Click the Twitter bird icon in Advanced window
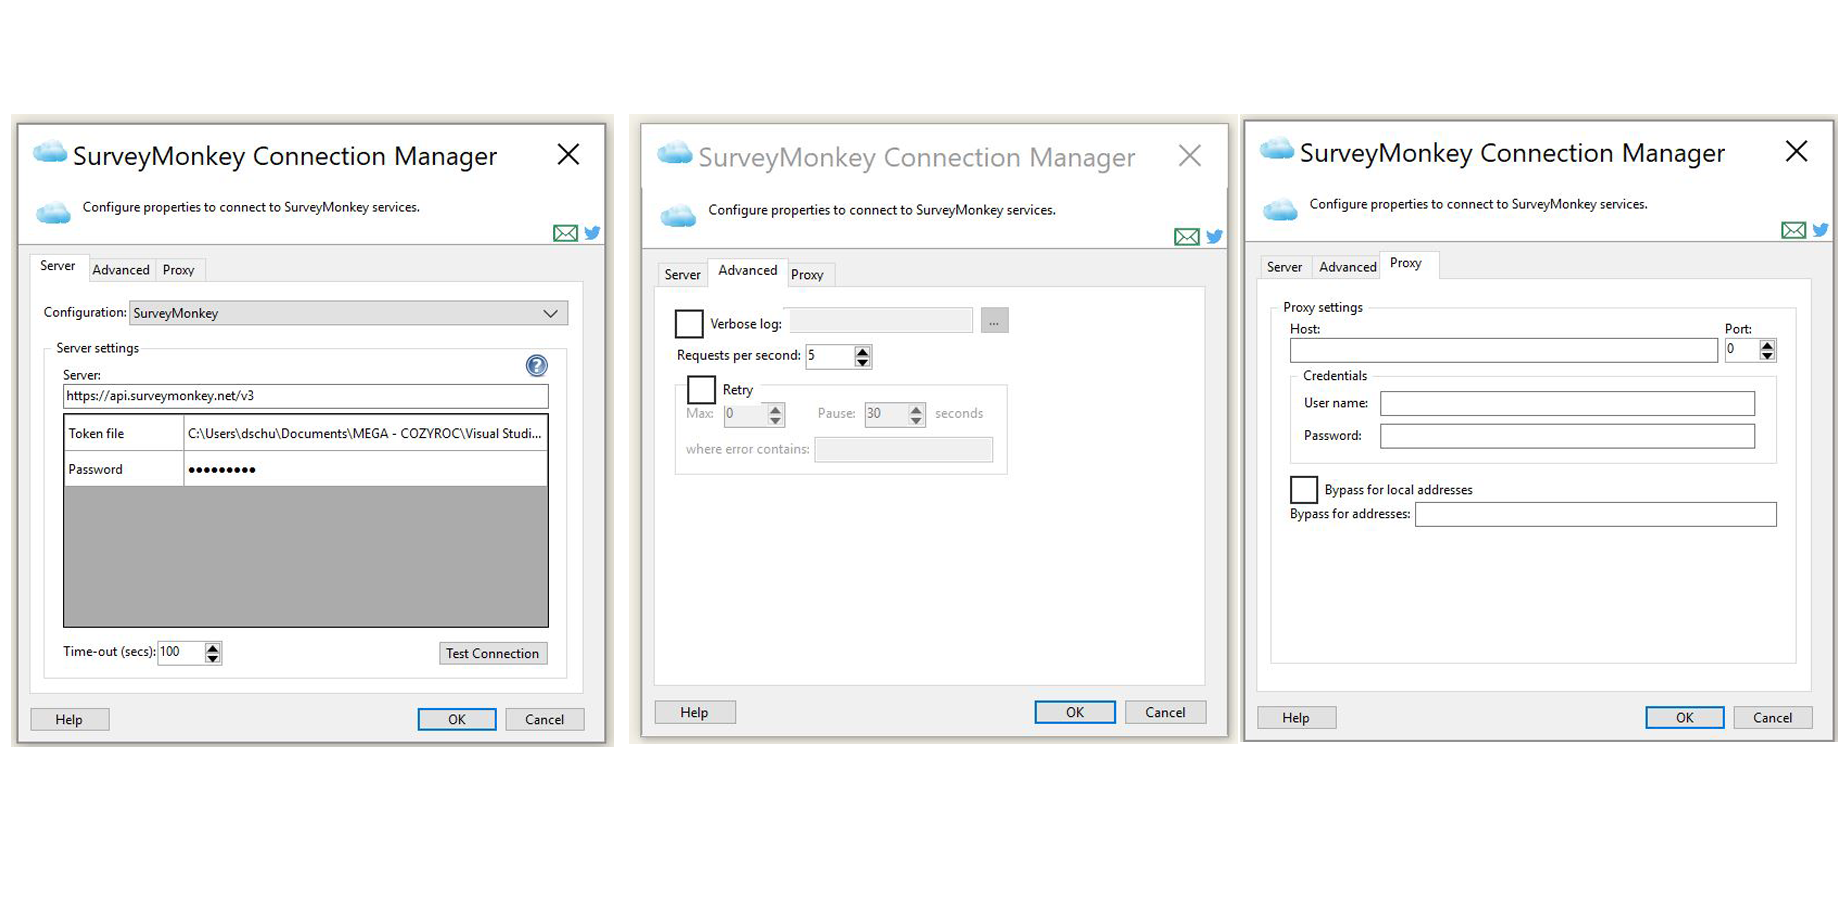The height and width of the screenshot is (900, 1840). (x=1214, y=237)
